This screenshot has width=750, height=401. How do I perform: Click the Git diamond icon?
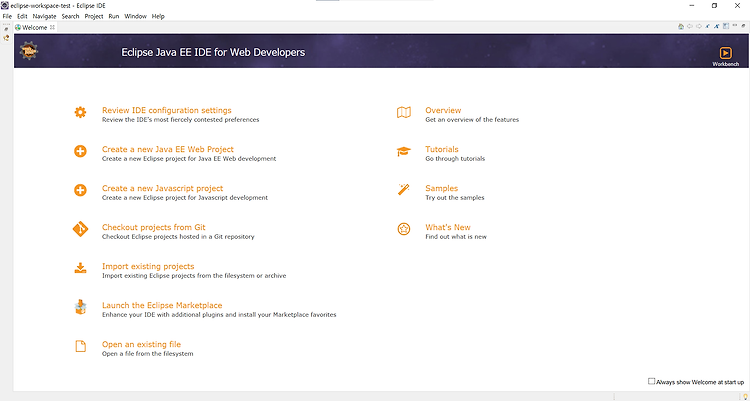click(80, 229)
